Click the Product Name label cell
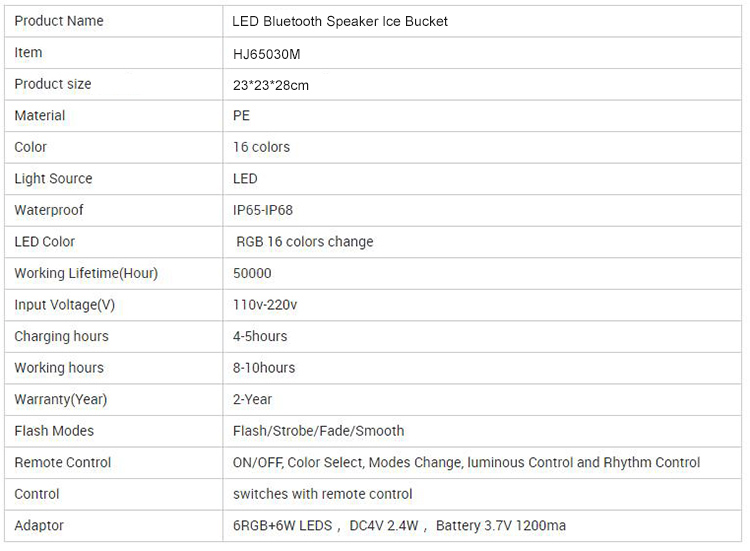The image size is (750, 551). click(59, 21)
